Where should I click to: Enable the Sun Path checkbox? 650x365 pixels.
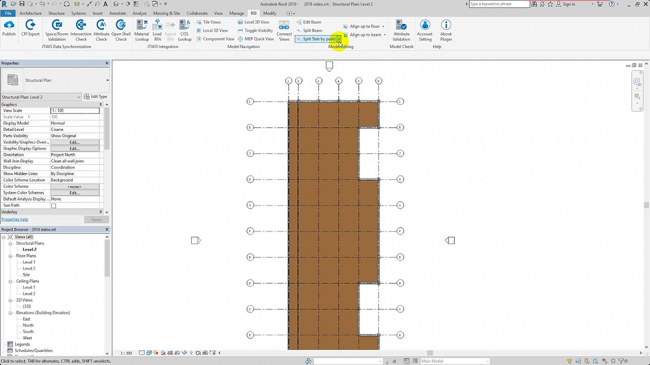click(x=53, y=206)
